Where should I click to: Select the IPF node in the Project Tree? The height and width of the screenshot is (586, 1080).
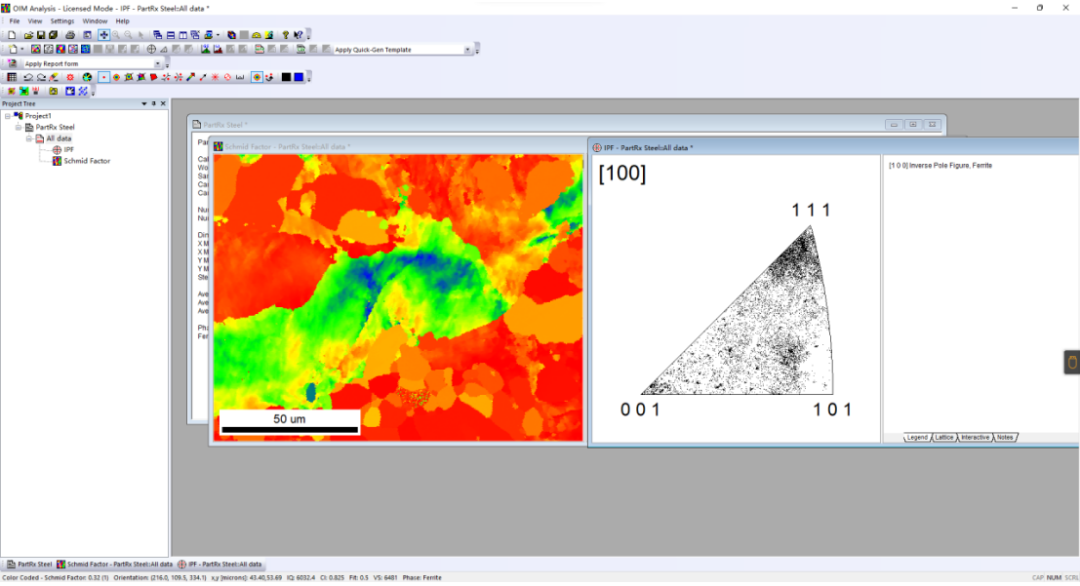click(69, 149)
